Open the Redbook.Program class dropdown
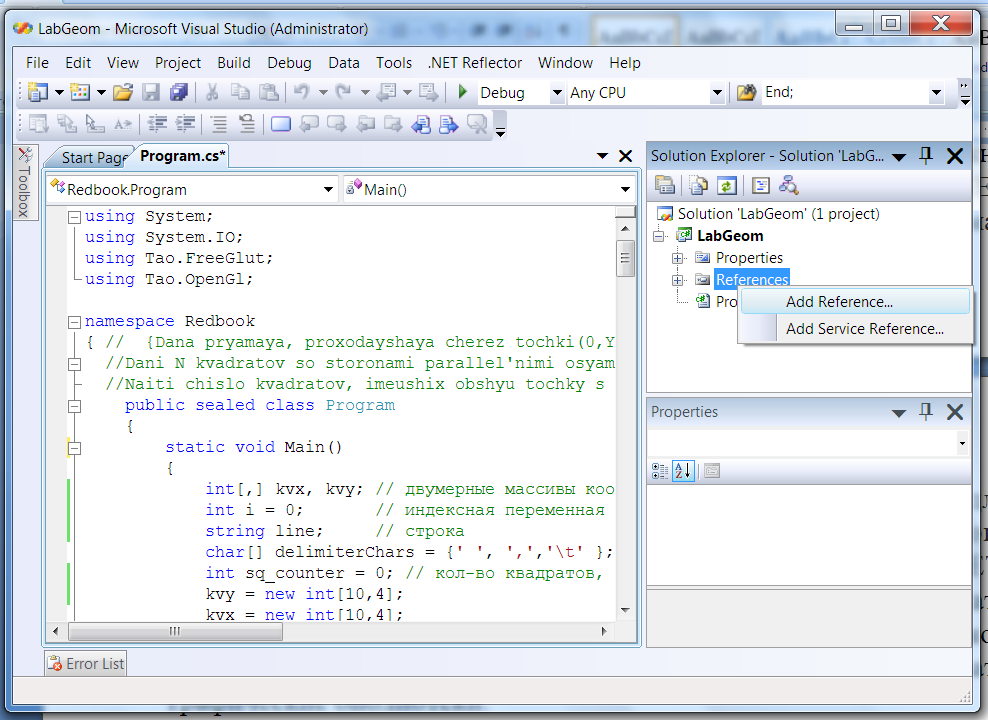The height and width of the screenshot is (720, 988). (328, 189)
